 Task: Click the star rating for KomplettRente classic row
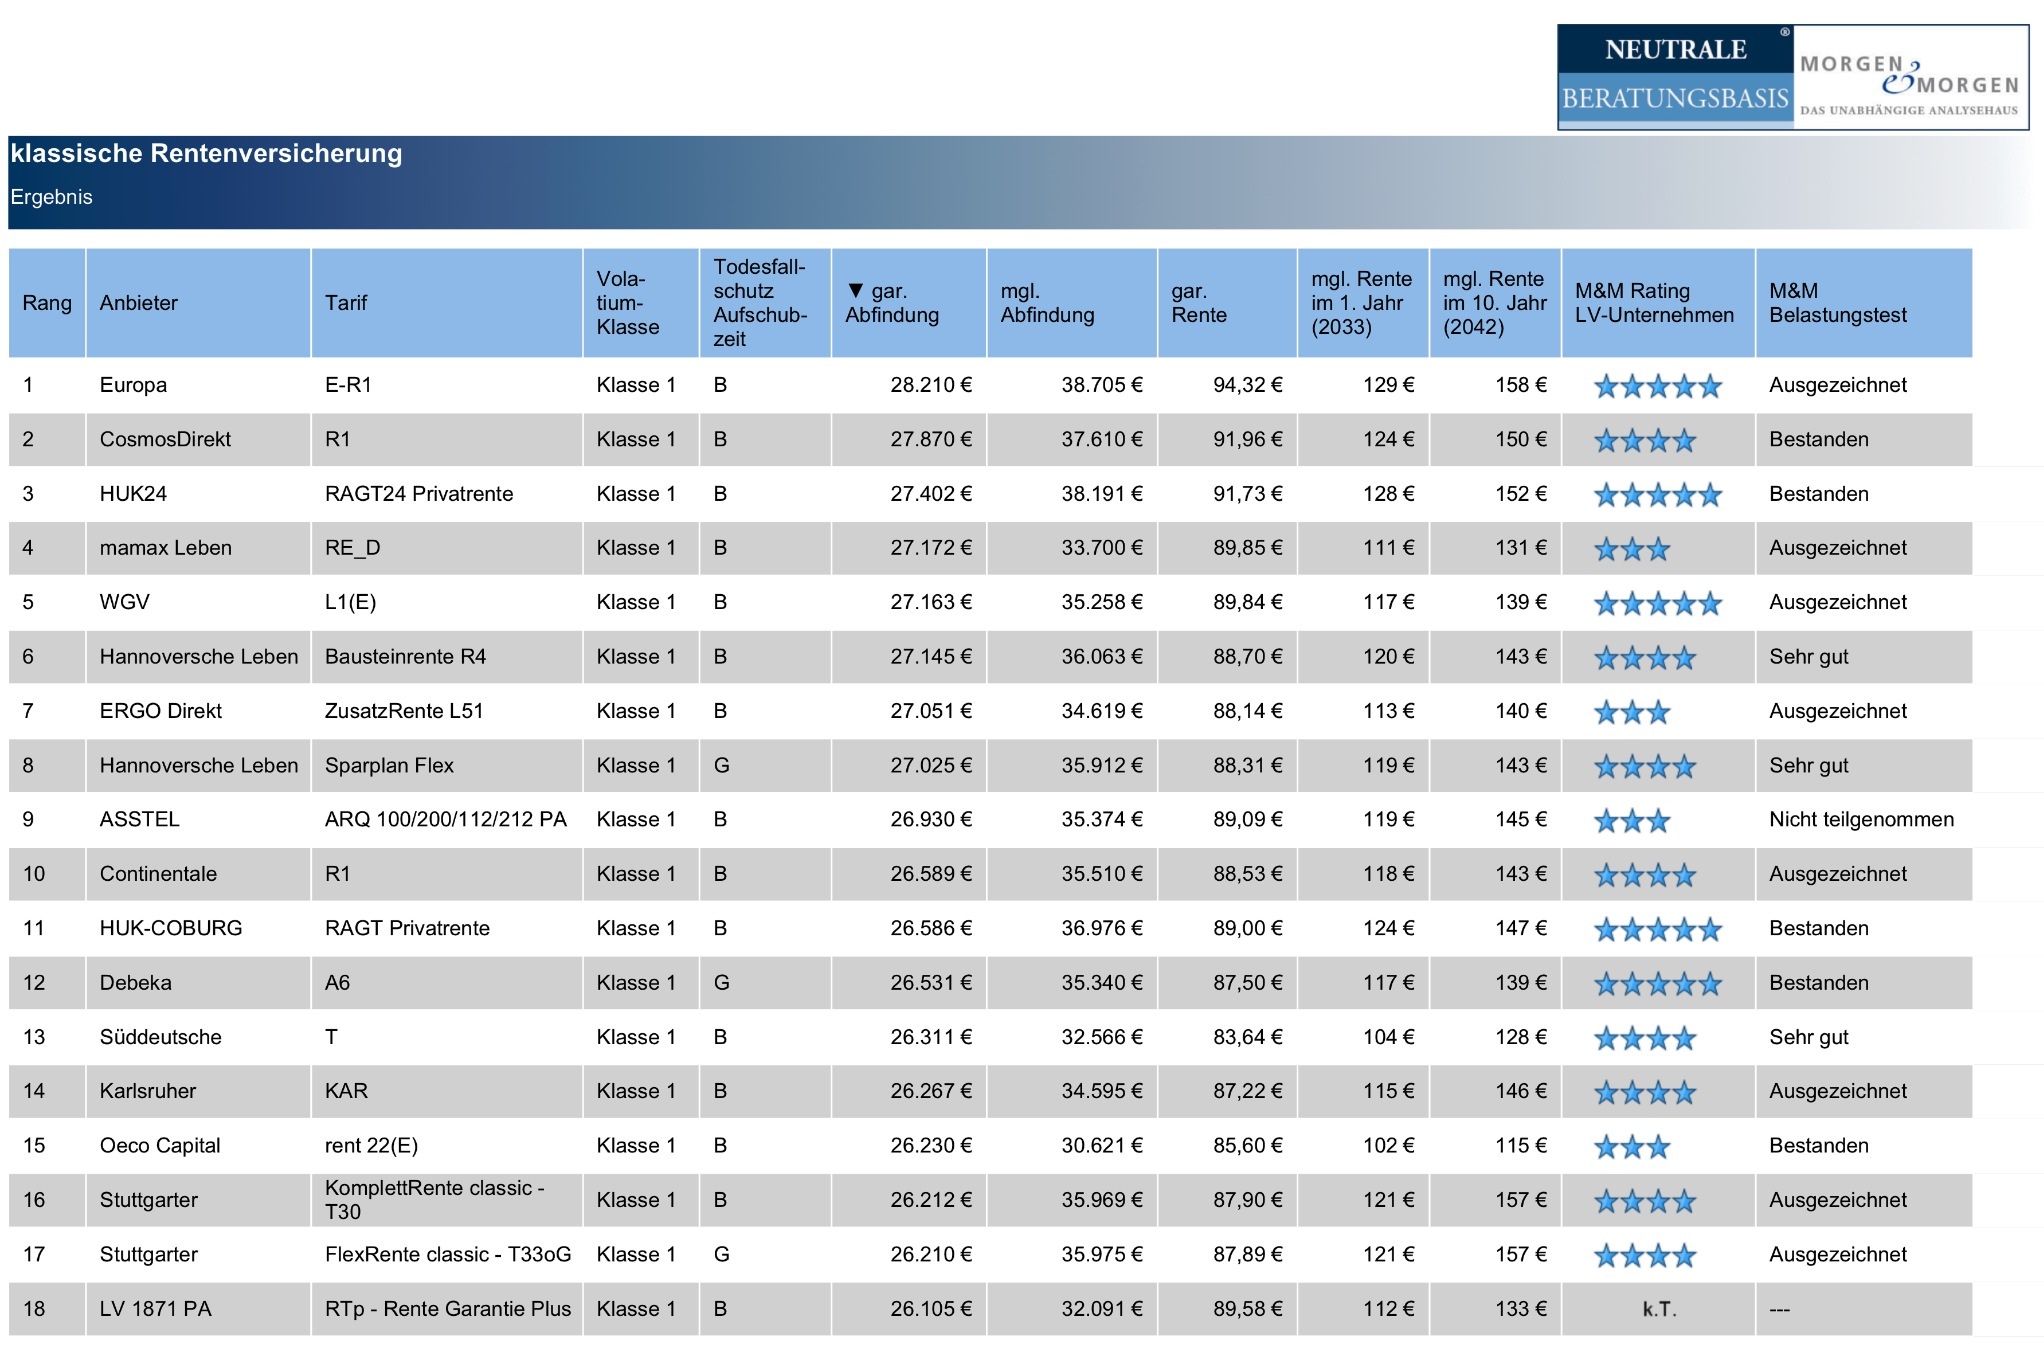point(1645,1201)
